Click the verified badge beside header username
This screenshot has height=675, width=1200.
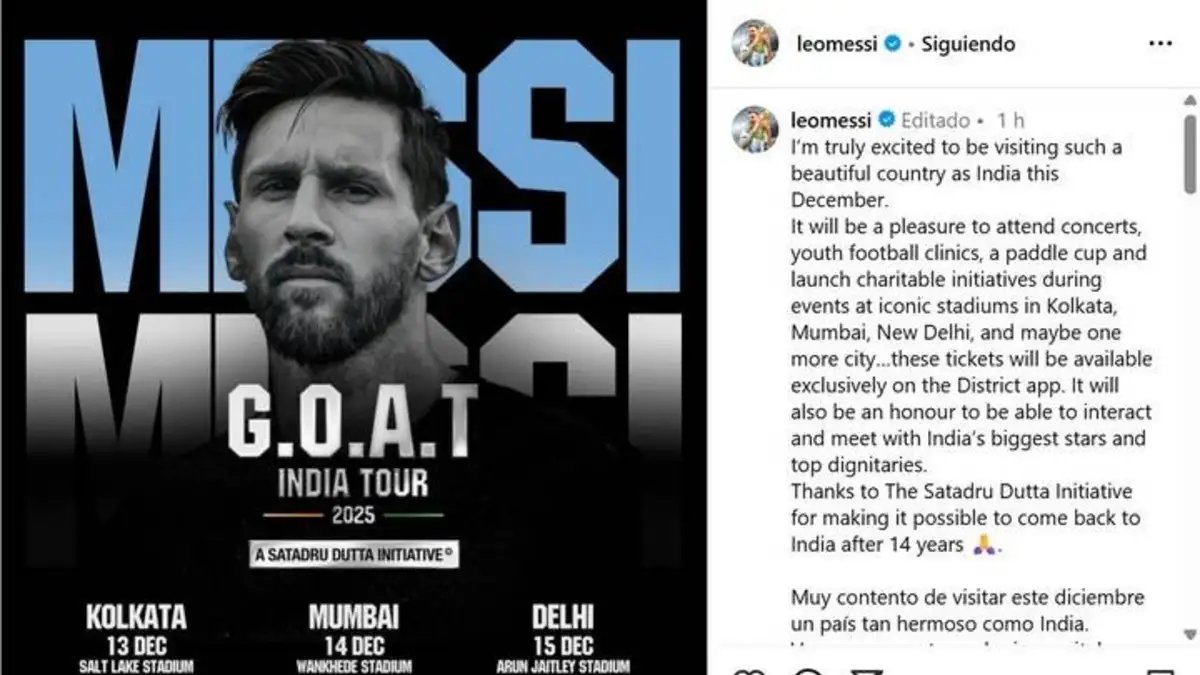click(x=893, y=44)
